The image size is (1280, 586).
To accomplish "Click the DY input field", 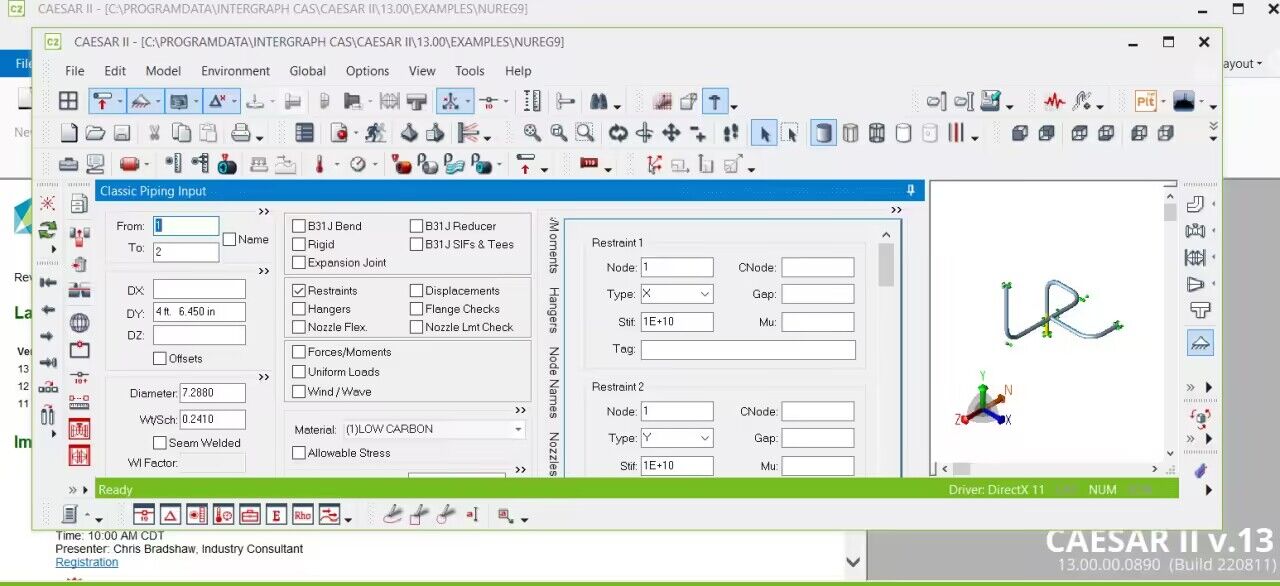I will pos(199,311).
